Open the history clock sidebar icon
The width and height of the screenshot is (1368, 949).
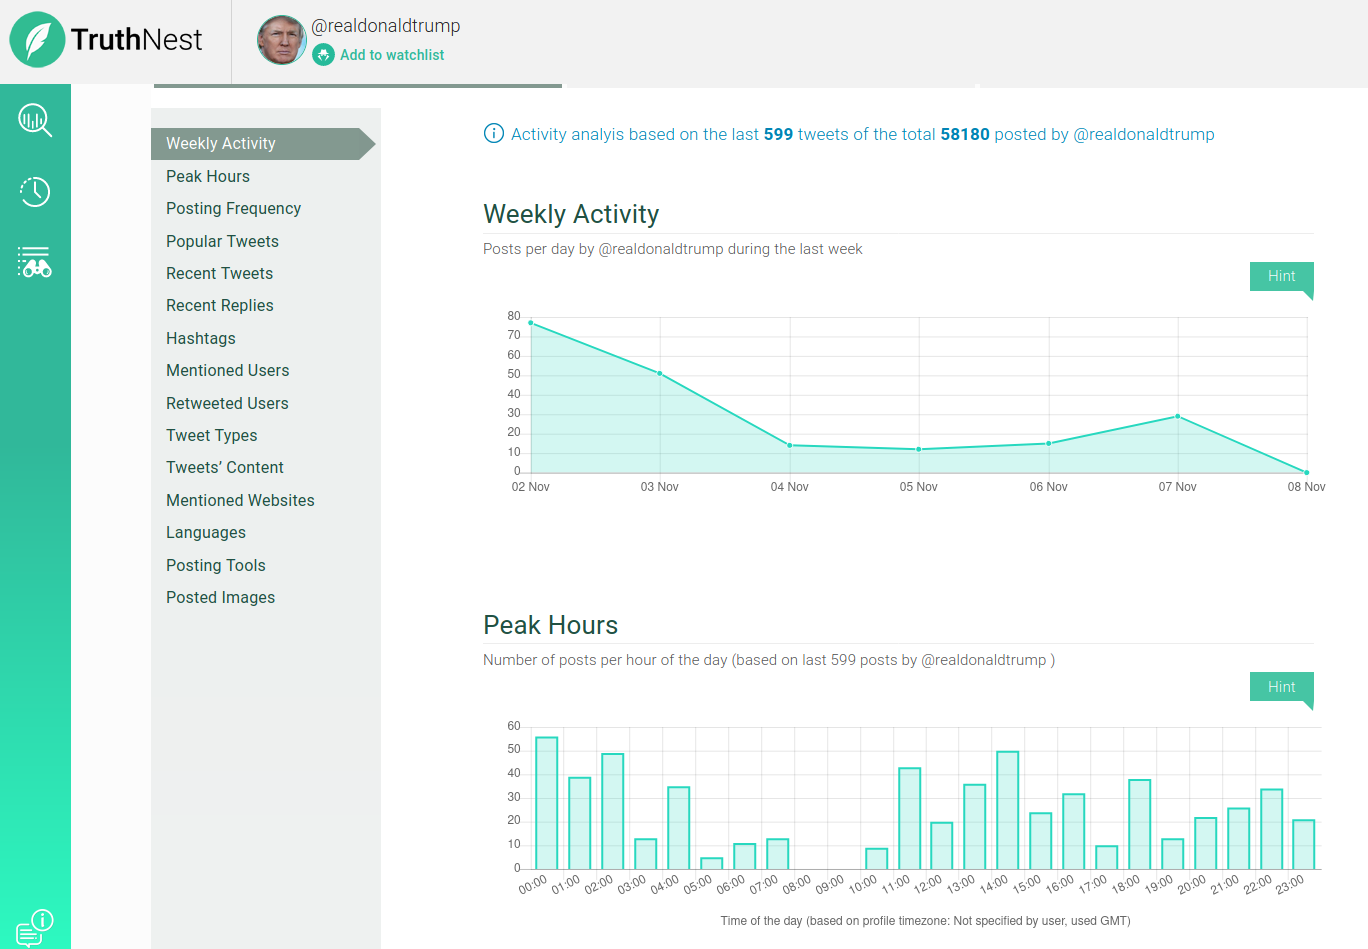coord(35,191)
